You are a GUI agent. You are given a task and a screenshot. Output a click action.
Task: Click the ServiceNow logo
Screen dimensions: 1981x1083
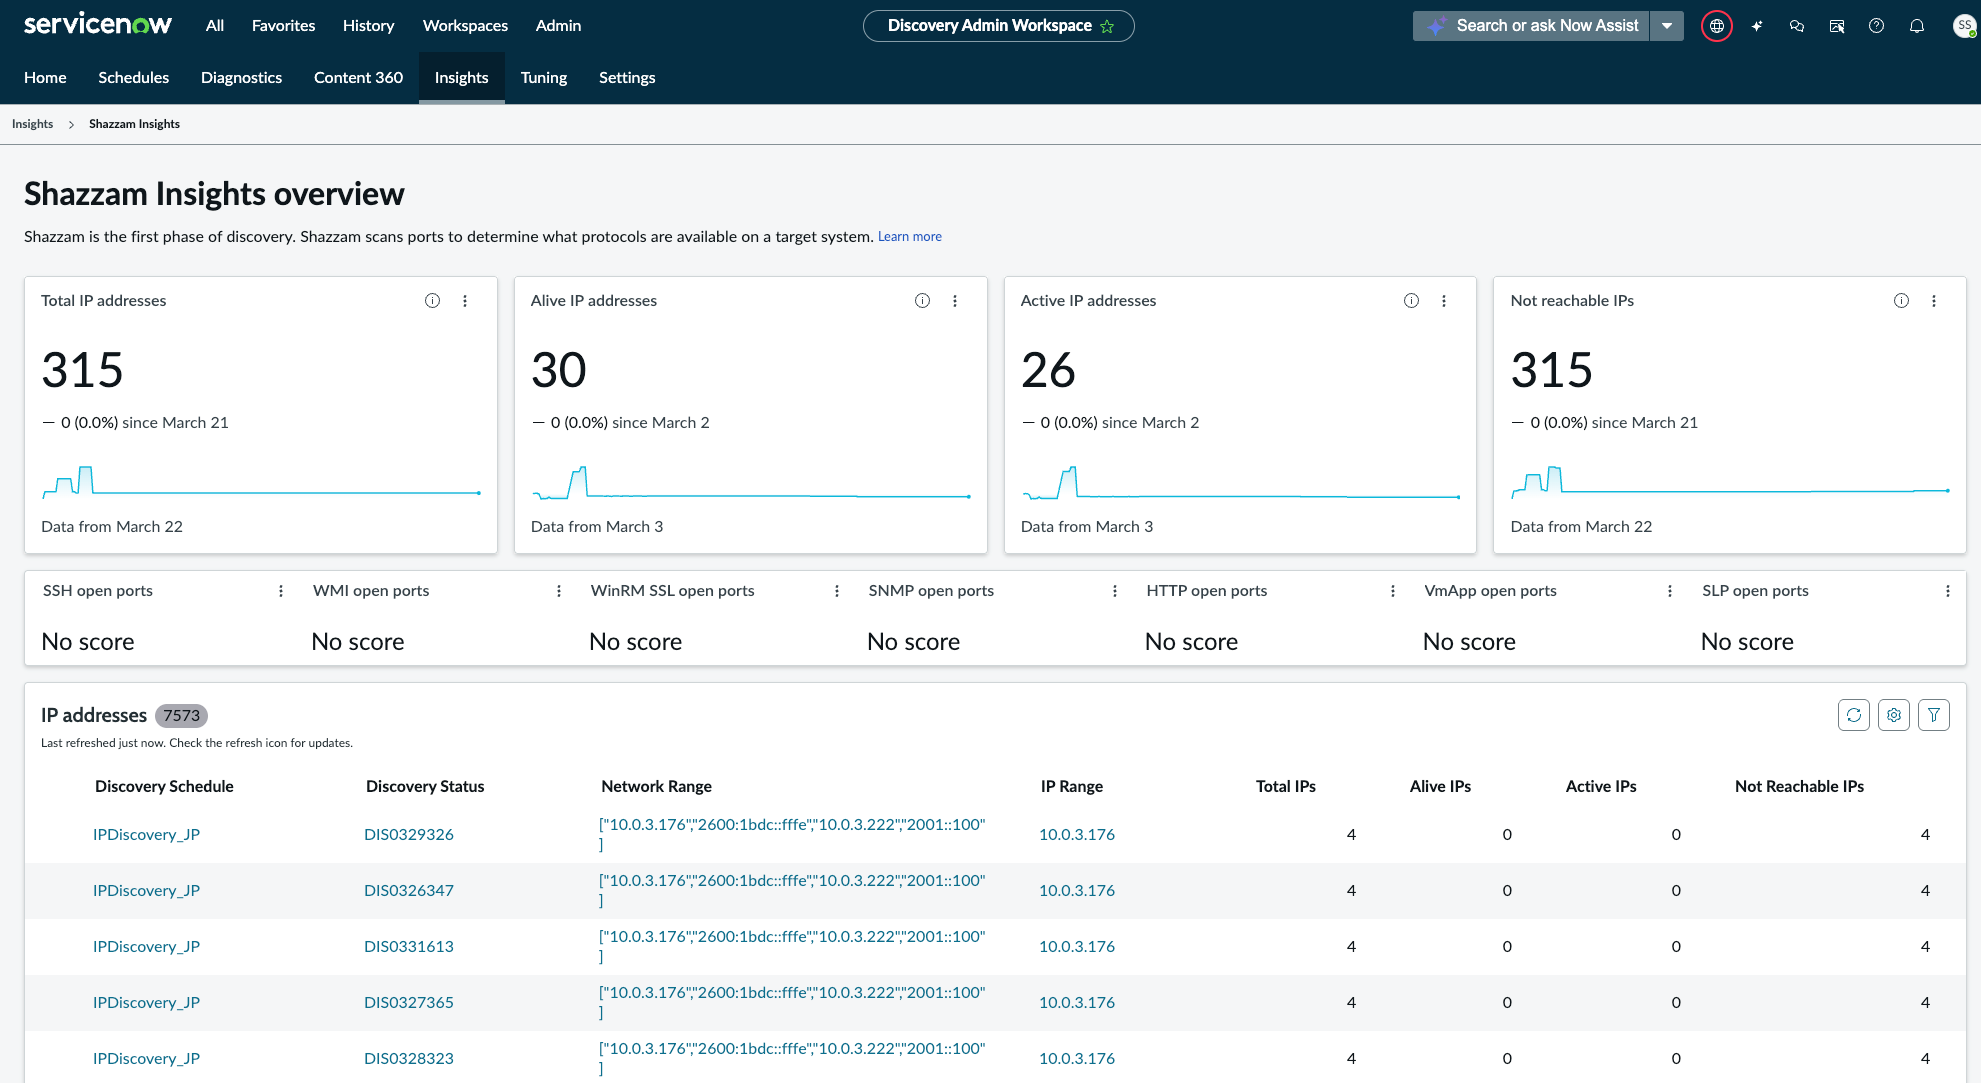pos(97,25)
